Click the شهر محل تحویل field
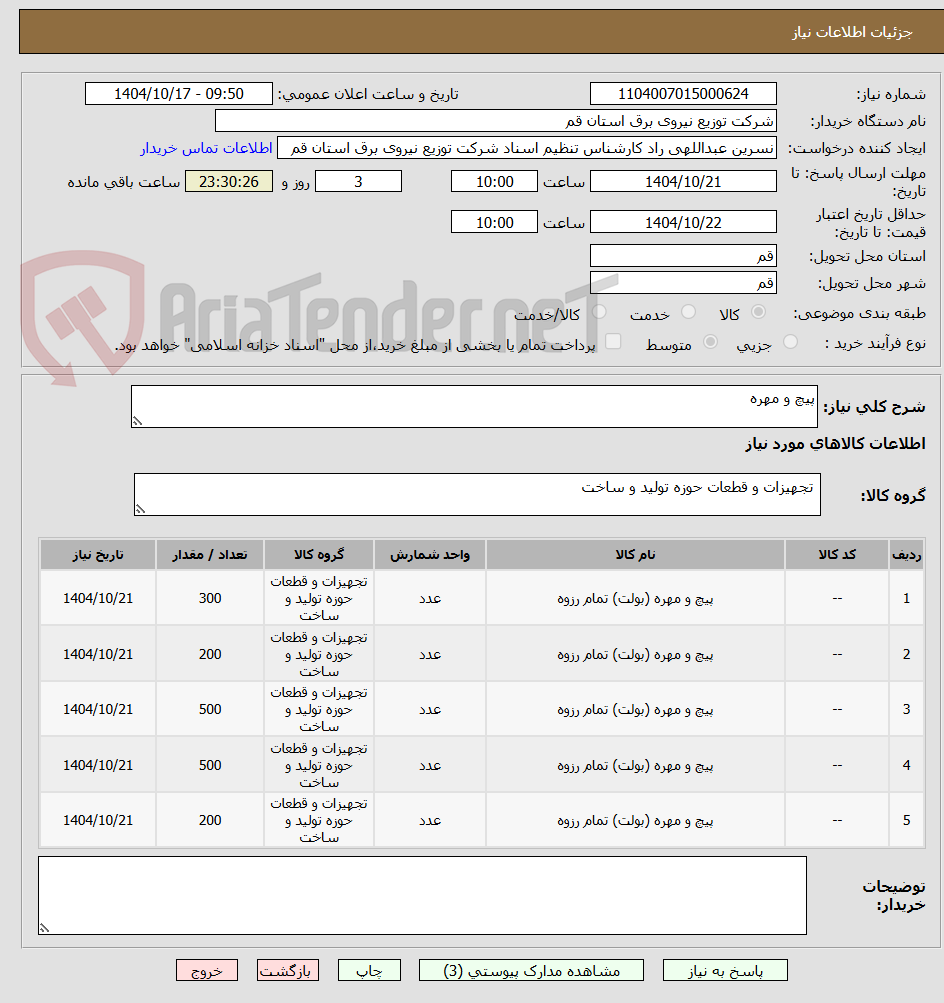Image resolution: width=944 pixels, height=1003 pixels. click(x=683, y=283)
